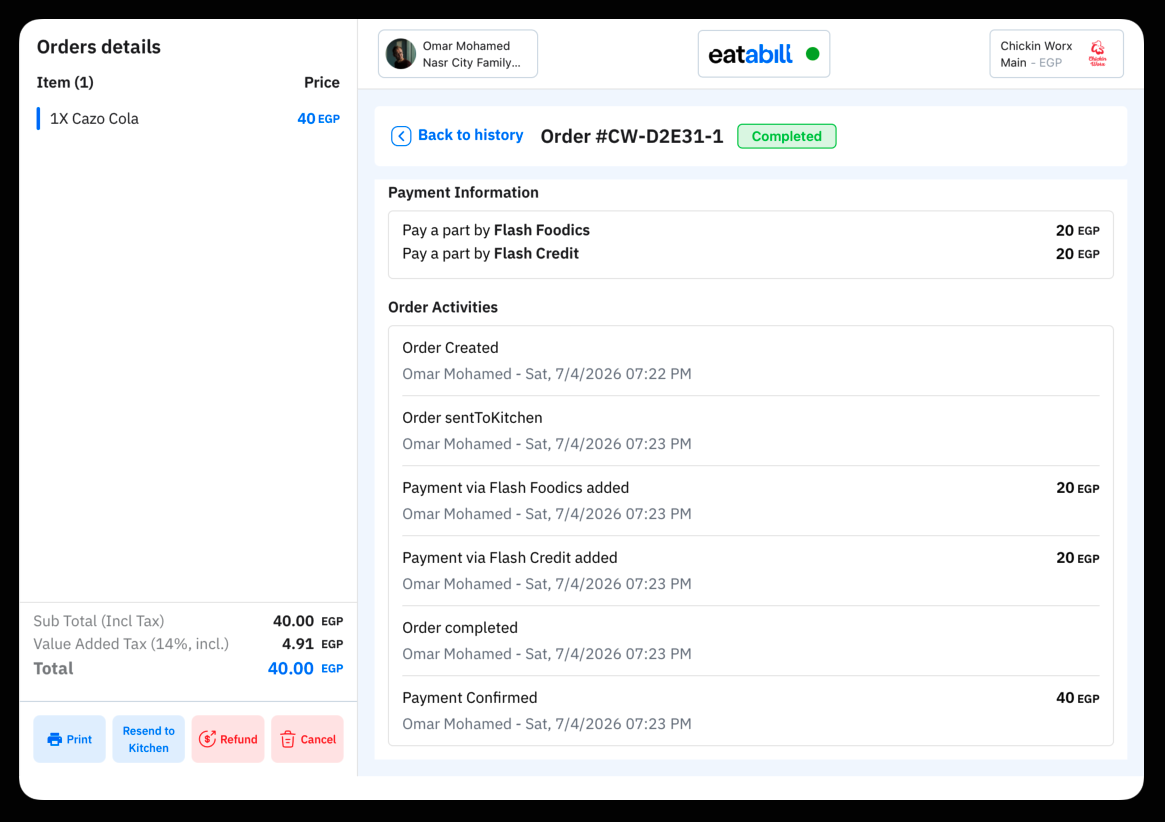Click the Order #CW-D2E31-1 title
Screen dimensions: 1165x822
point(632,136)
